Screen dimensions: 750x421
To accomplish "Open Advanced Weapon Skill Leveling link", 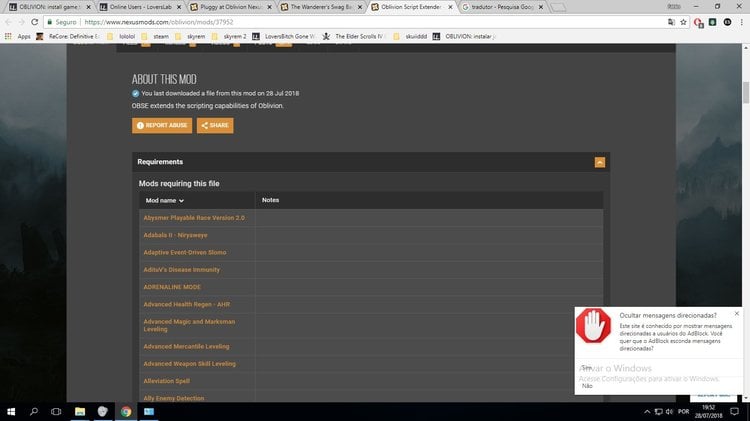I will [189, 364].
